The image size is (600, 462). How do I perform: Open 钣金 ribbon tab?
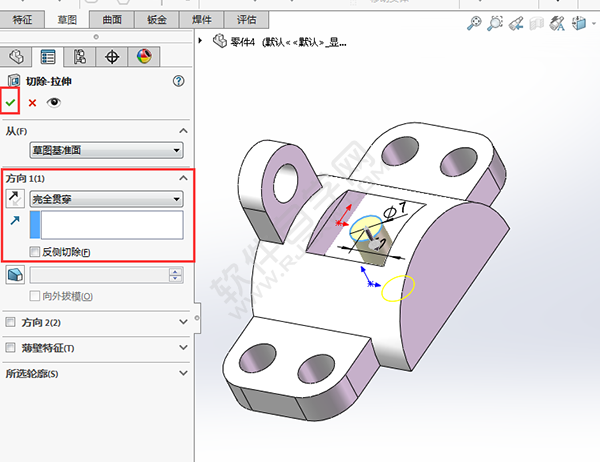(157, 20)
